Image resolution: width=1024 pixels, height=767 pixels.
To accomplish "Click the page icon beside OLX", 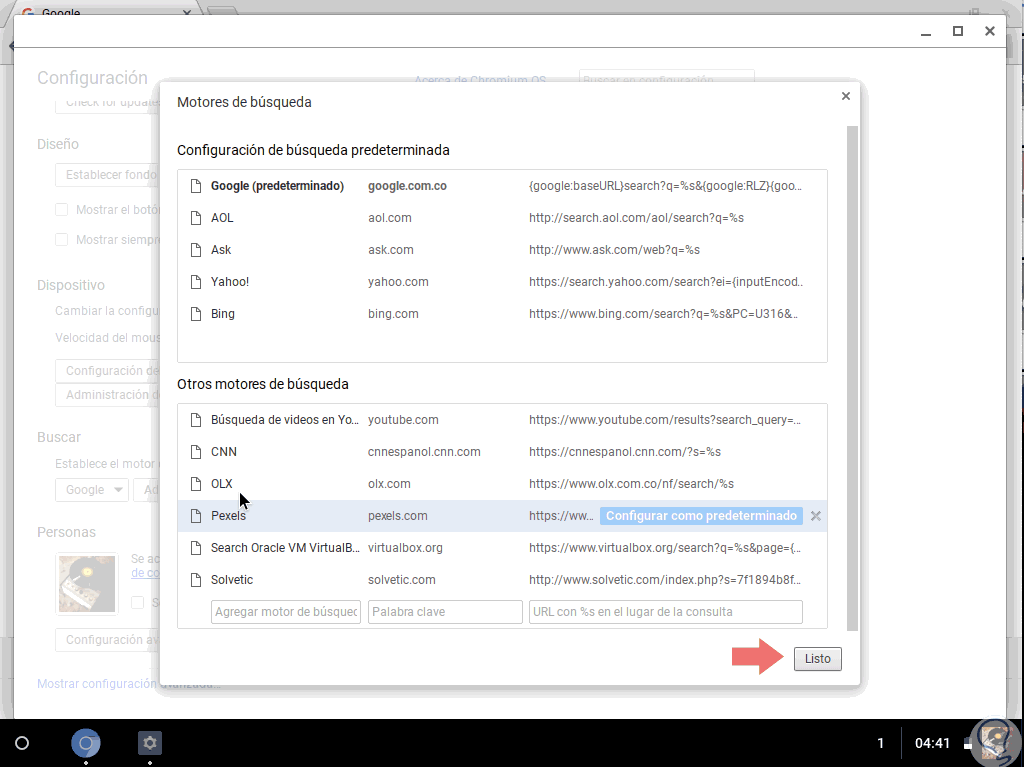I will pos(195,484).
